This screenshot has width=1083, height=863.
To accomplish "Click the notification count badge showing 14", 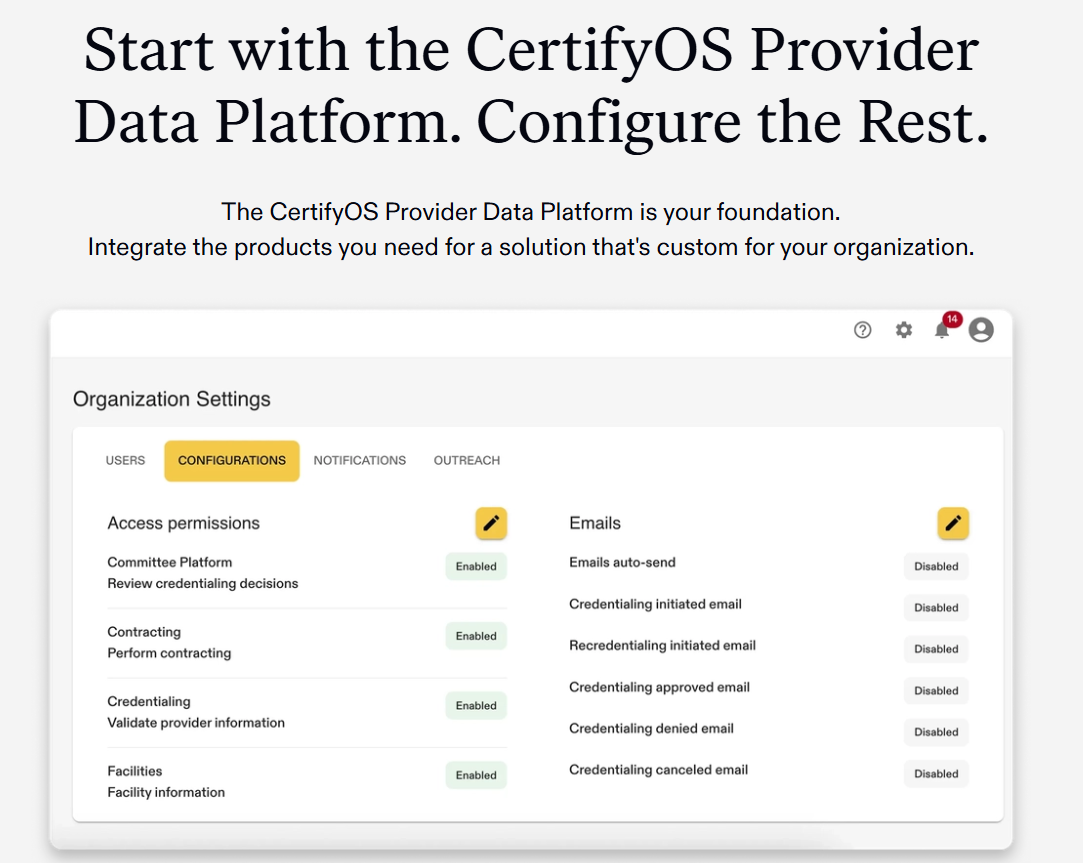I will coord(951,319).
